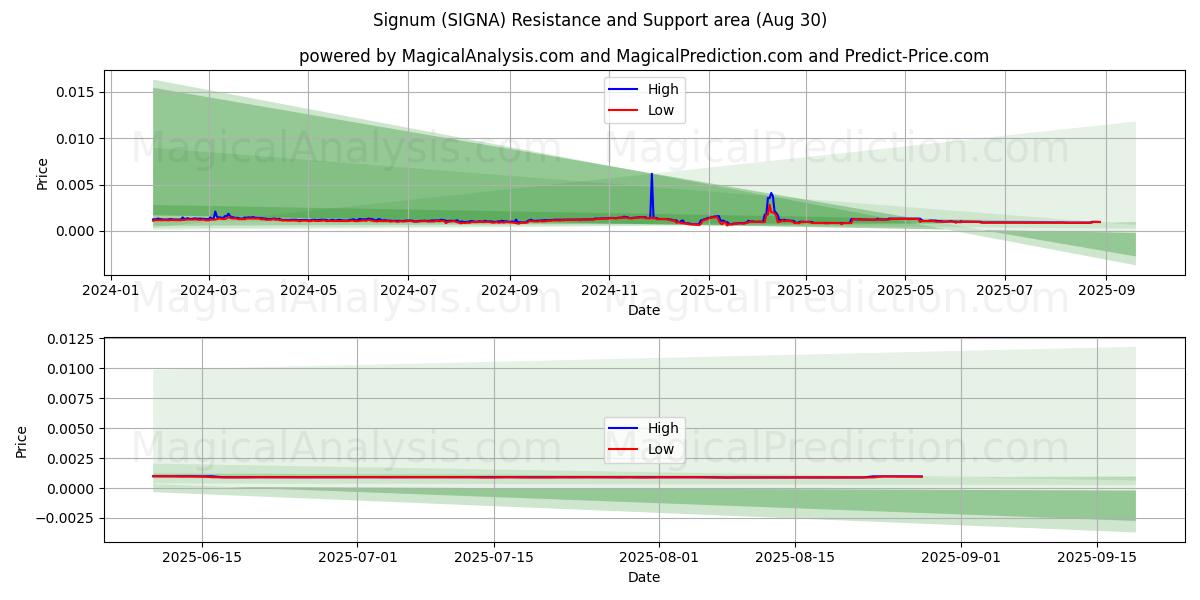The image size is (1200, 600).
Task: Click the 2024-05 date tick label
Action: click(308, 291)
